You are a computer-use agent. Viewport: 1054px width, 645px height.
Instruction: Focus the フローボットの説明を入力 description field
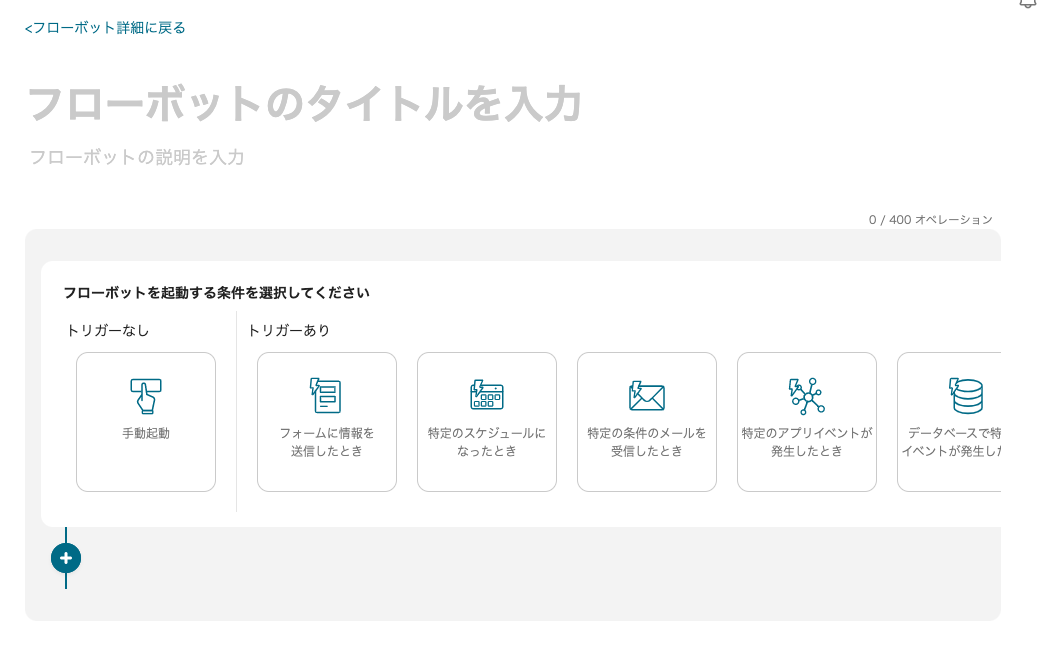tap(137, 157)
